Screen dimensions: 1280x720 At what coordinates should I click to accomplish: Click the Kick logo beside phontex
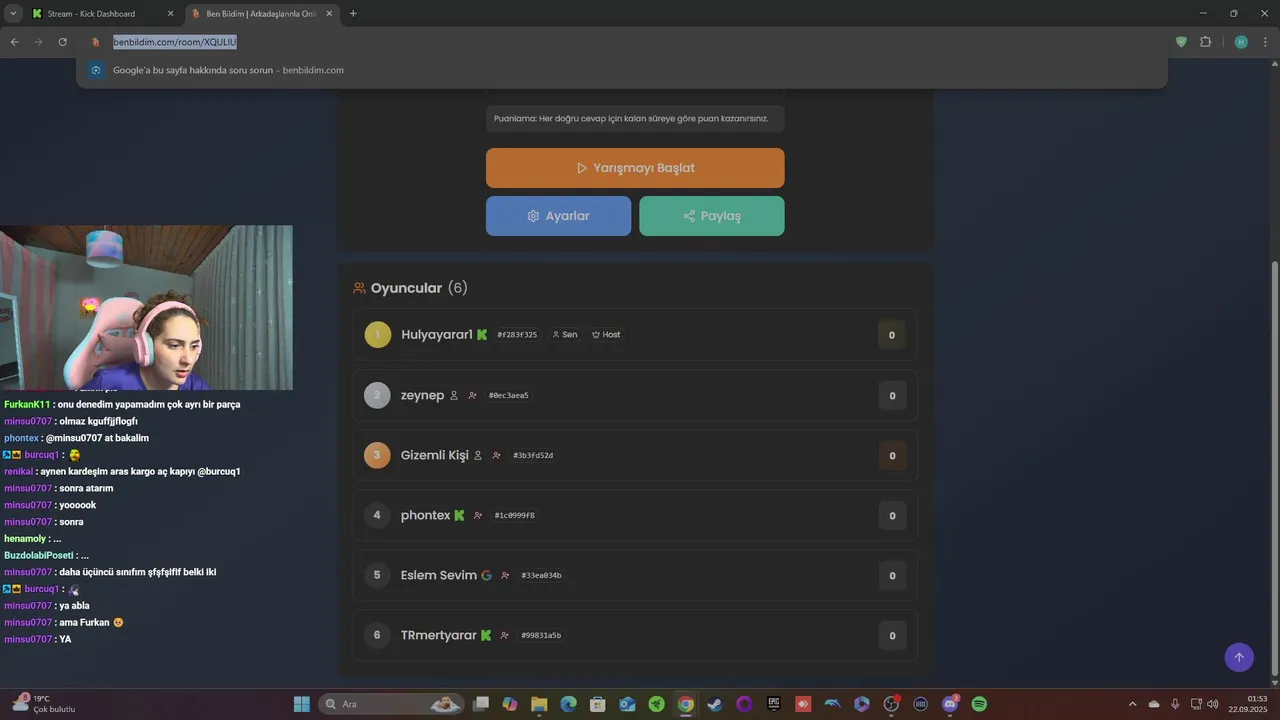[459, 515]
